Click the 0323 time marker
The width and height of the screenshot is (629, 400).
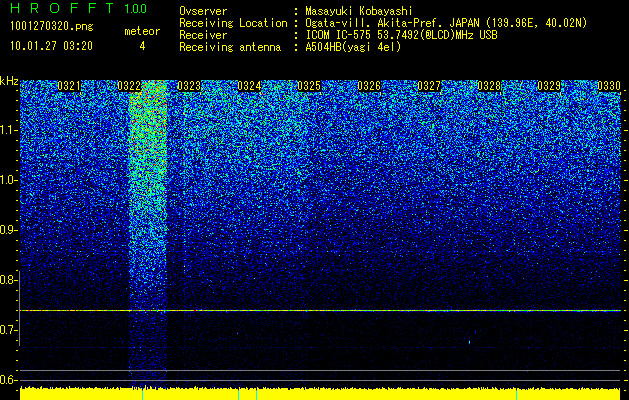click(x=189, y=86)
